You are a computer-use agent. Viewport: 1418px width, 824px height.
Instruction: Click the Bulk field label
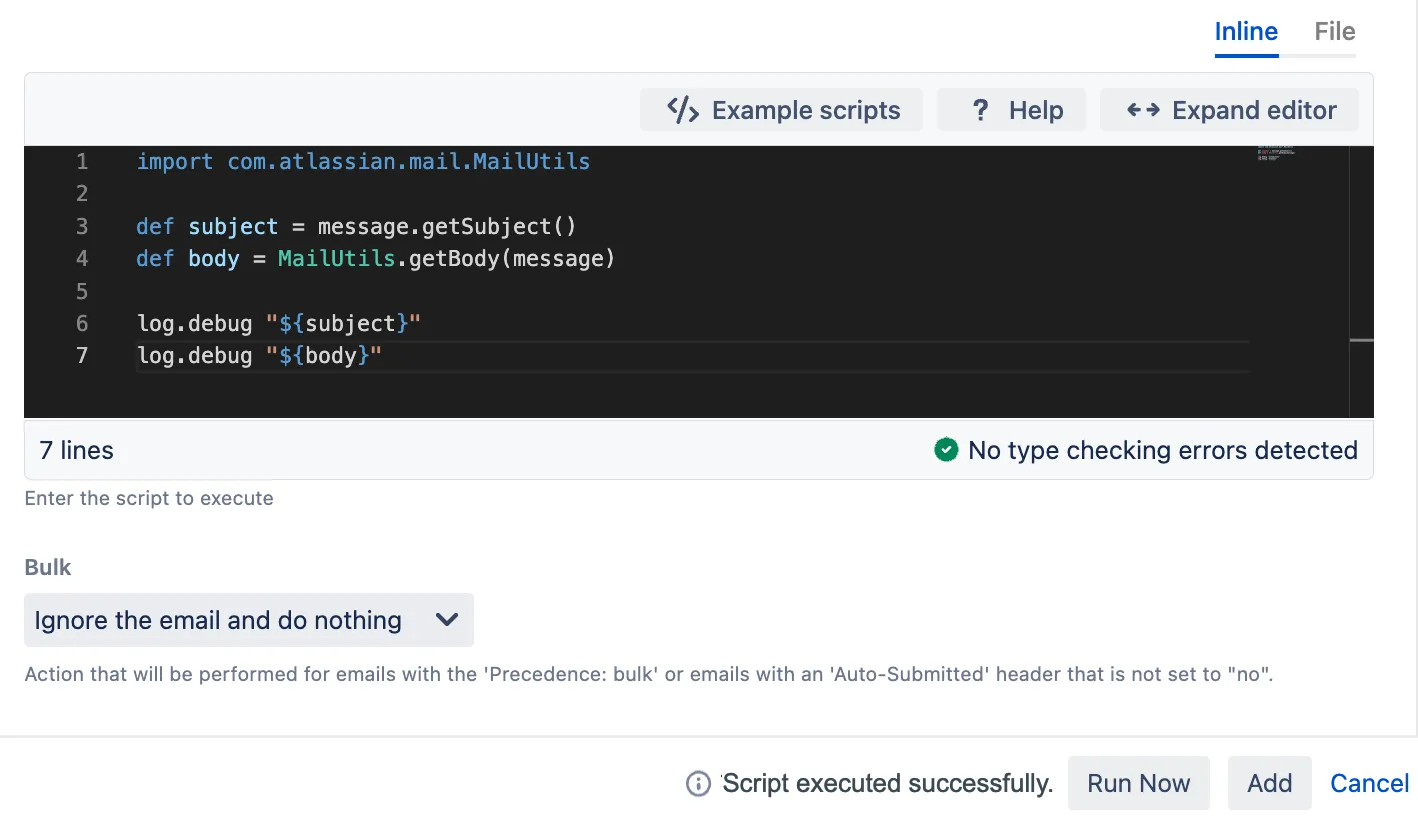48,567
